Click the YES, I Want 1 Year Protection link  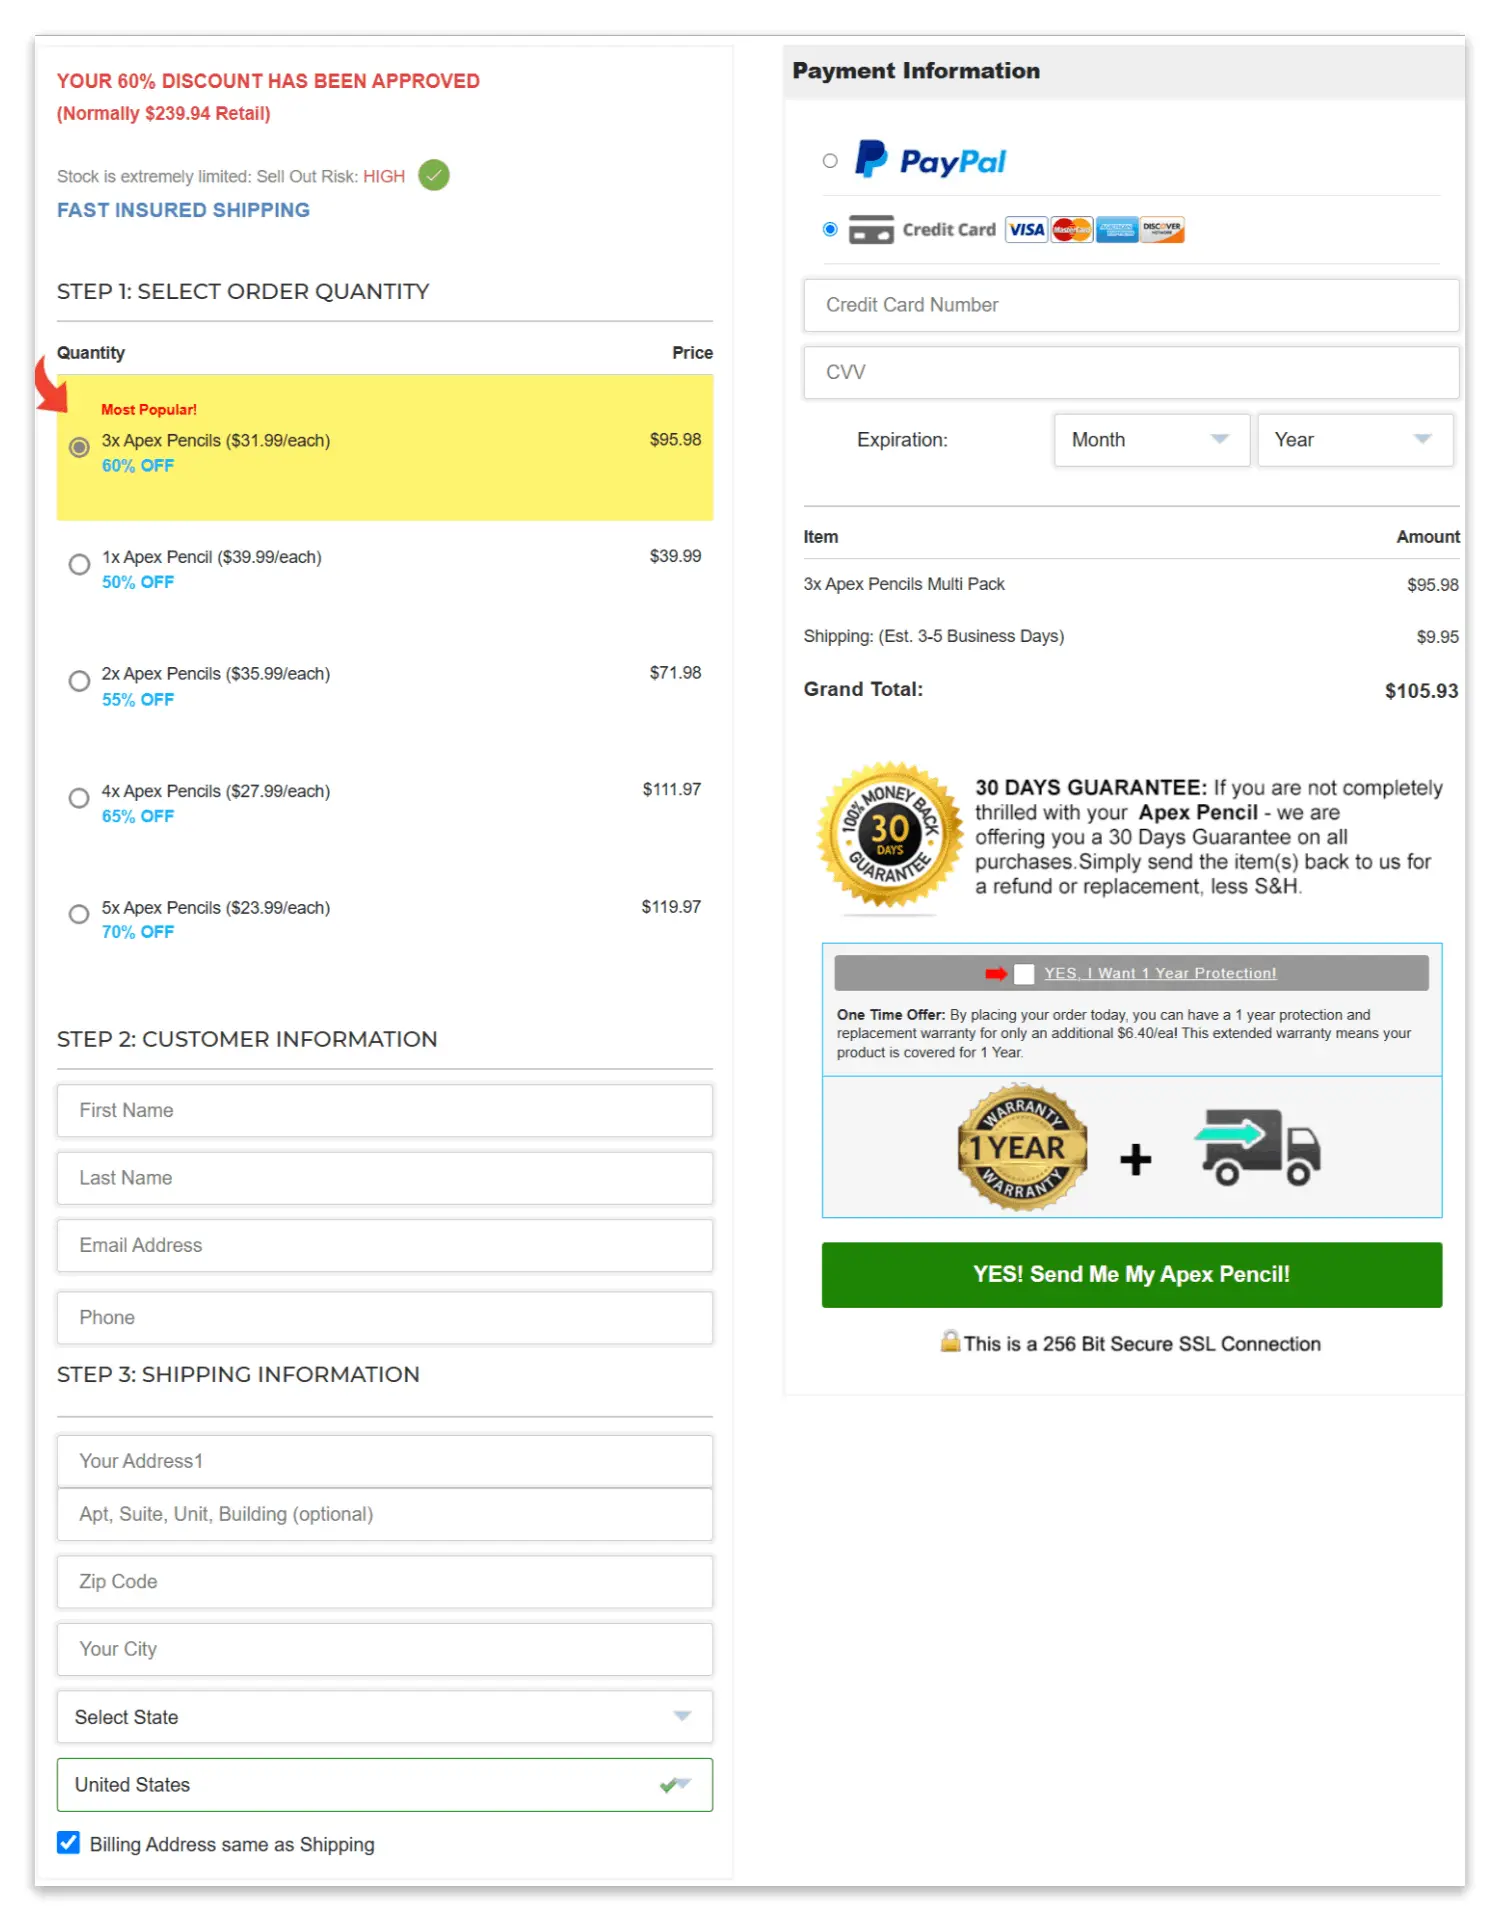click(1160, 974)
